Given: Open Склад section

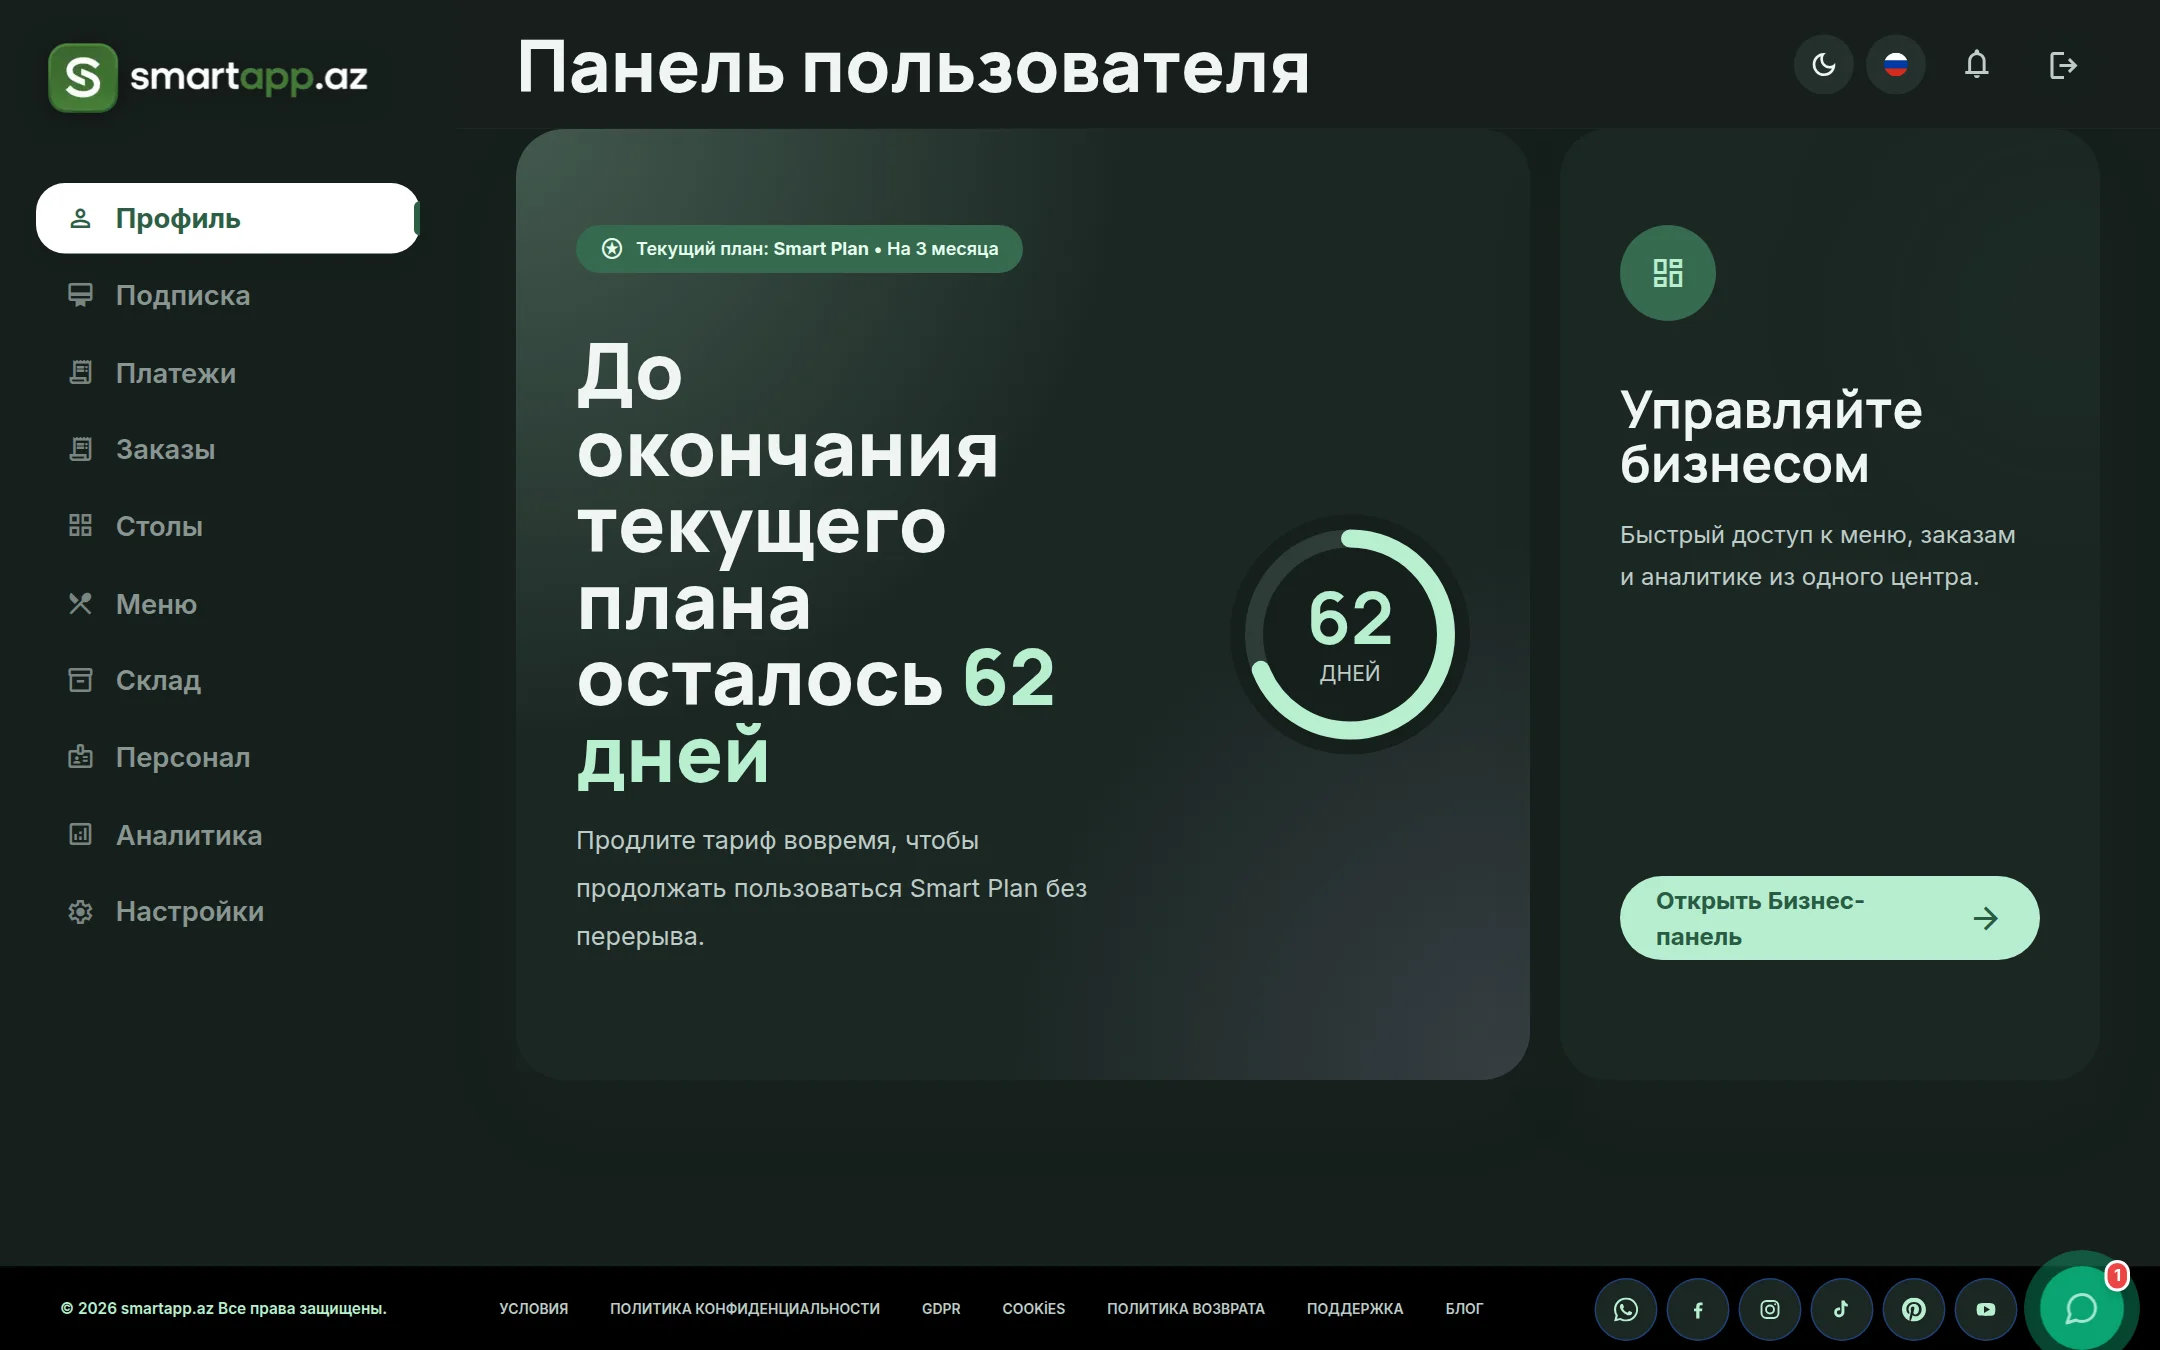Looking at the screenshot, I should click(228, 680).
